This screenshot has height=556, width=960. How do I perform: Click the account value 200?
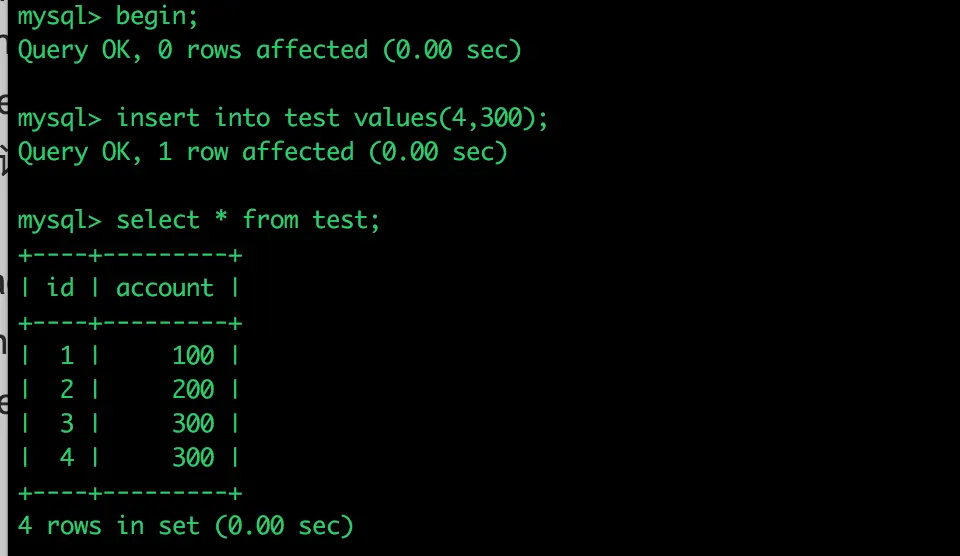click(193, 389)
